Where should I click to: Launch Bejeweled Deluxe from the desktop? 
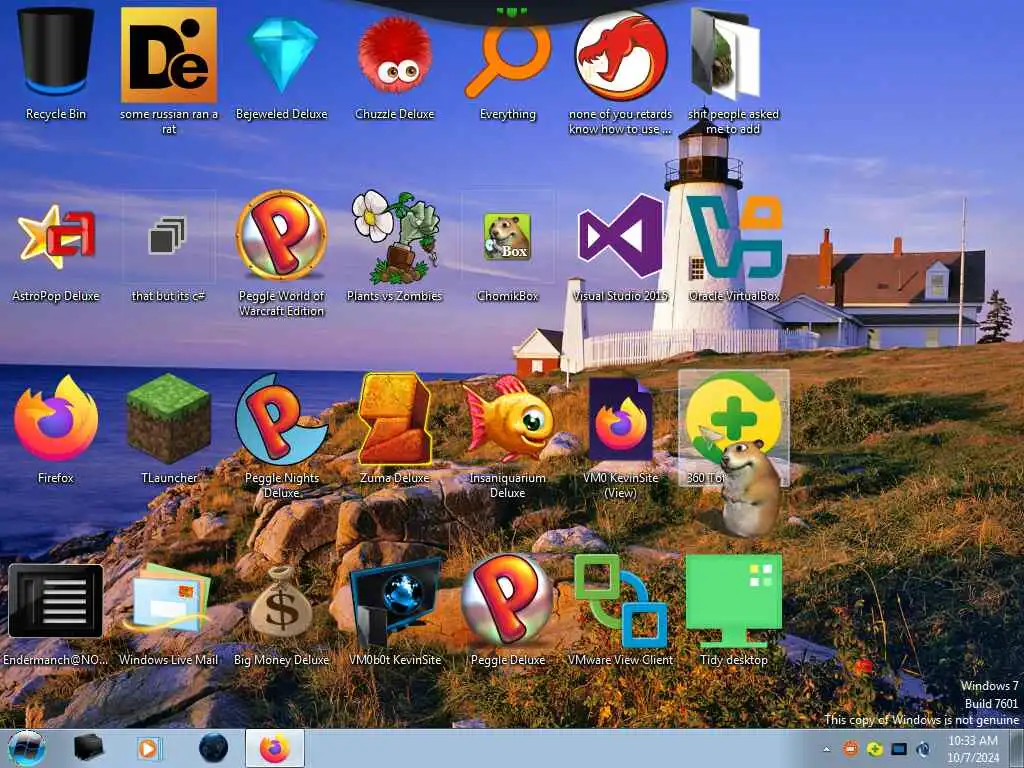click(281, 64)
